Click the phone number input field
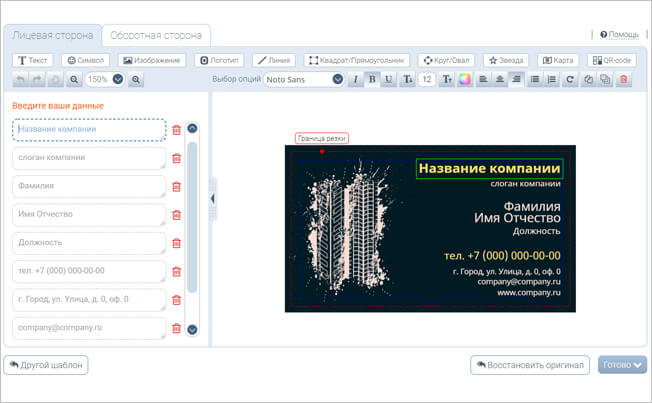The width and height of the screenshot is (652, 403). click(x=89, y=271)
